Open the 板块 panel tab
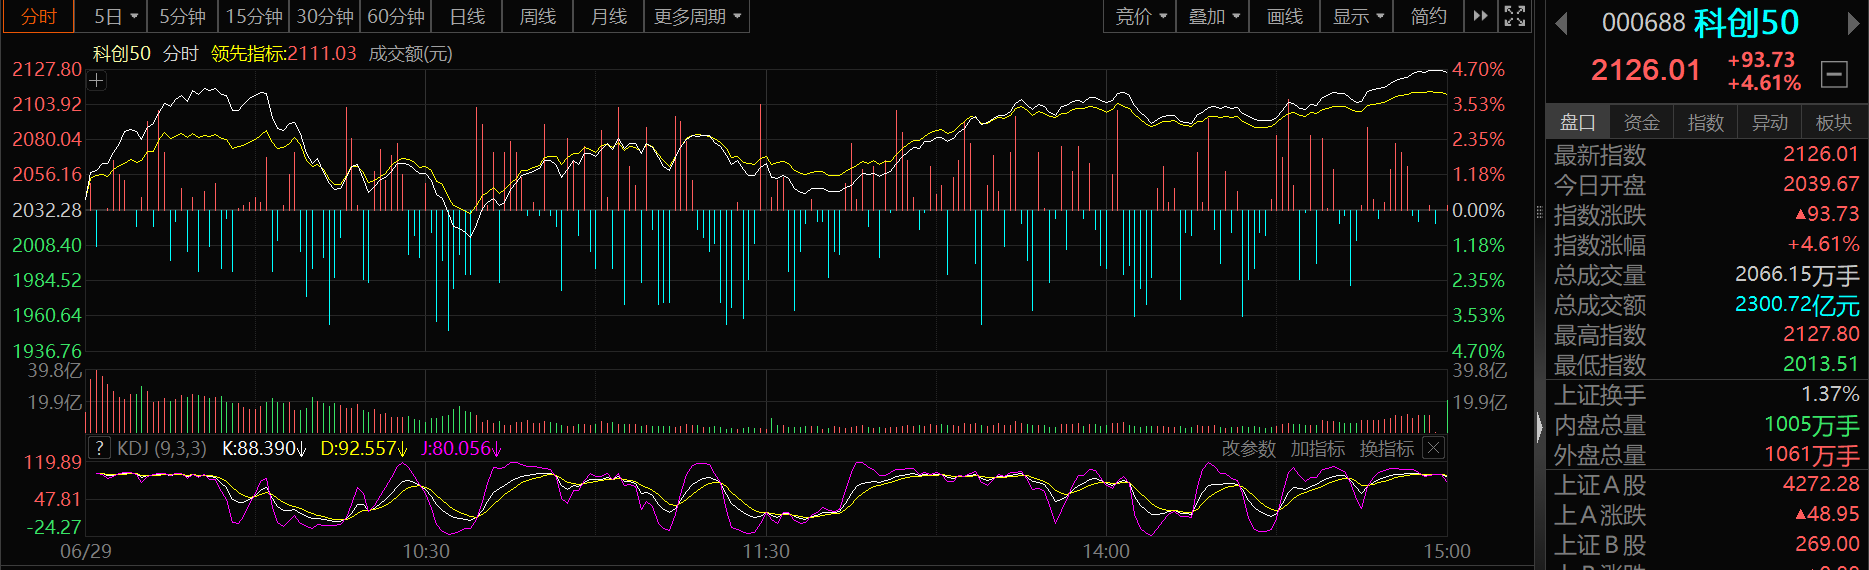This screenshot has height=570, width=1869. coord(1834,122)
